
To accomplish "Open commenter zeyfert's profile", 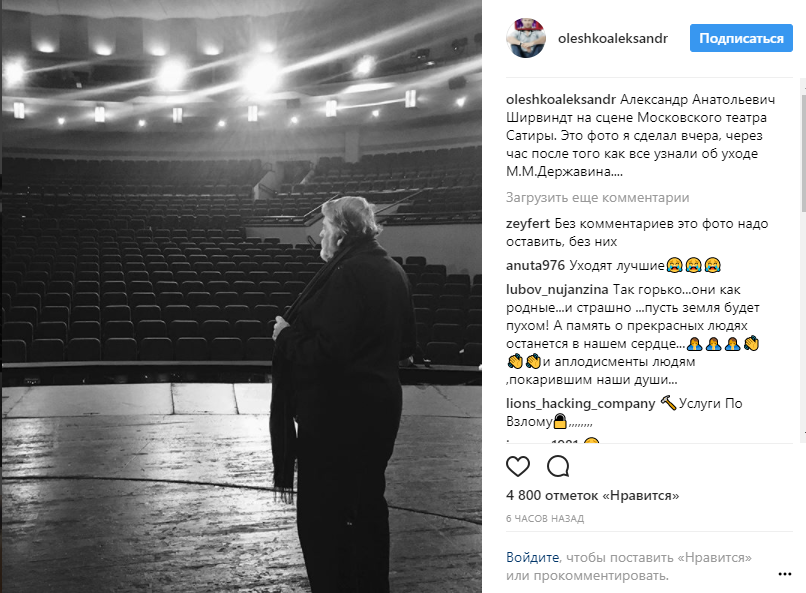I will (x=528, y=224).
